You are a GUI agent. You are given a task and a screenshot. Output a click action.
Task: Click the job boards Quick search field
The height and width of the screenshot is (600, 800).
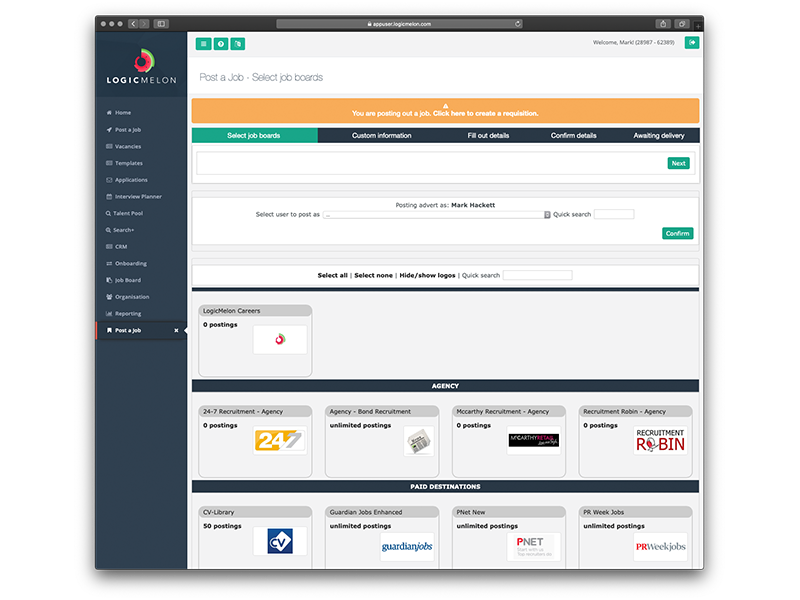[x=537, y=276]
